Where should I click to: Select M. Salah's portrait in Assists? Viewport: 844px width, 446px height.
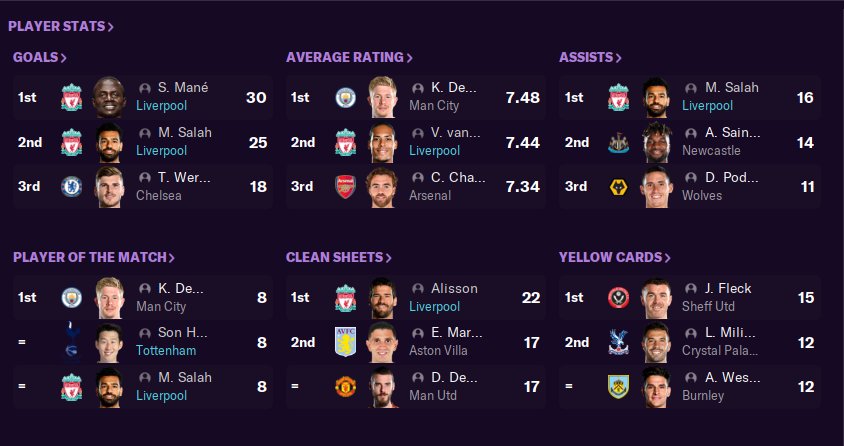(657, 98)
